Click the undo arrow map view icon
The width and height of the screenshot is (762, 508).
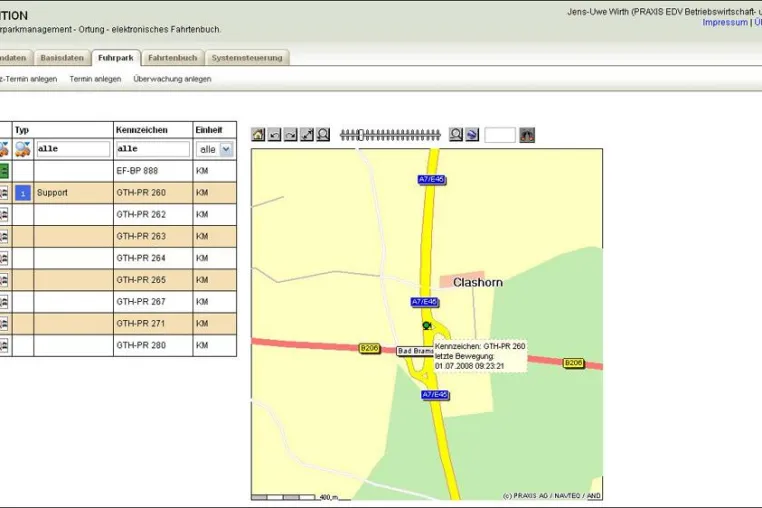(x=275, y=135)
